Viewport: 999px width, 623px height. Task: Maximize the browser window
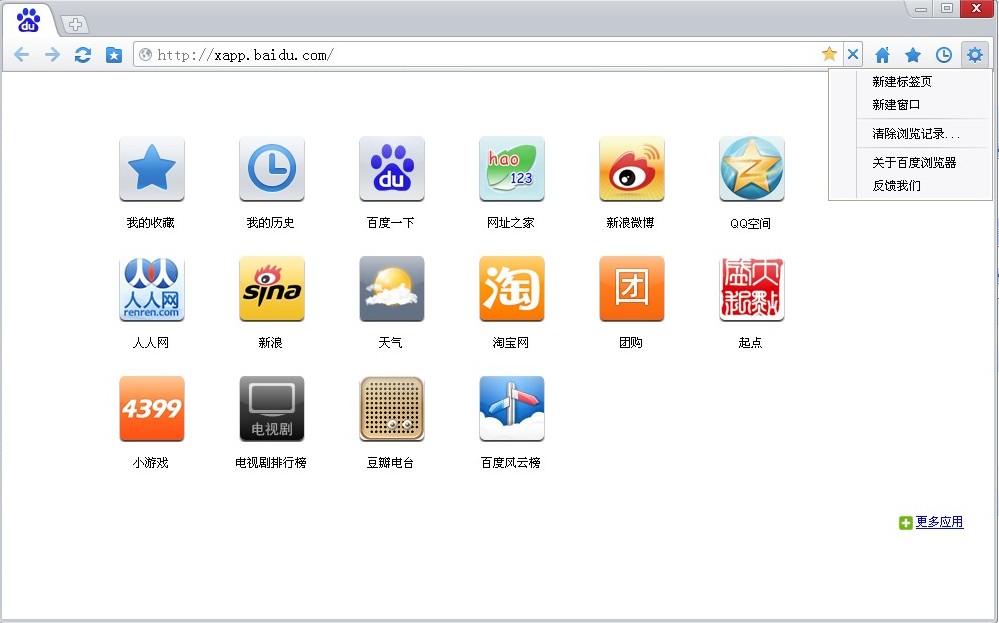[947, 8]
